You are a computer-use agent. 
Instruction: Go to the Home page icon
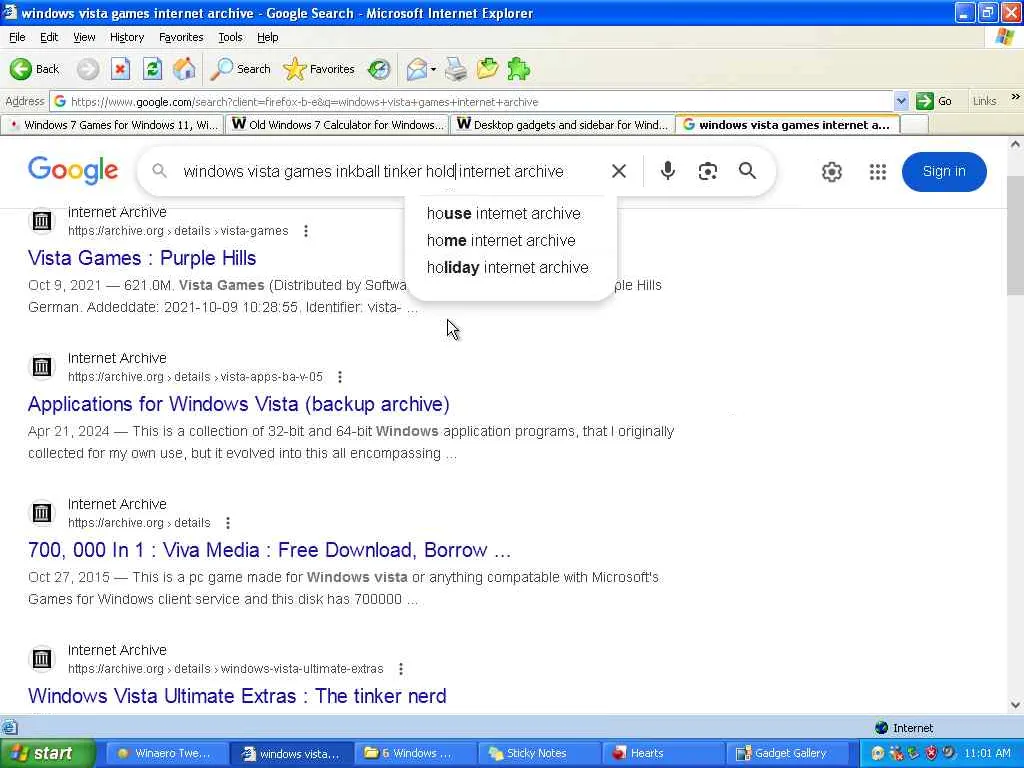[x=184, y=69]
